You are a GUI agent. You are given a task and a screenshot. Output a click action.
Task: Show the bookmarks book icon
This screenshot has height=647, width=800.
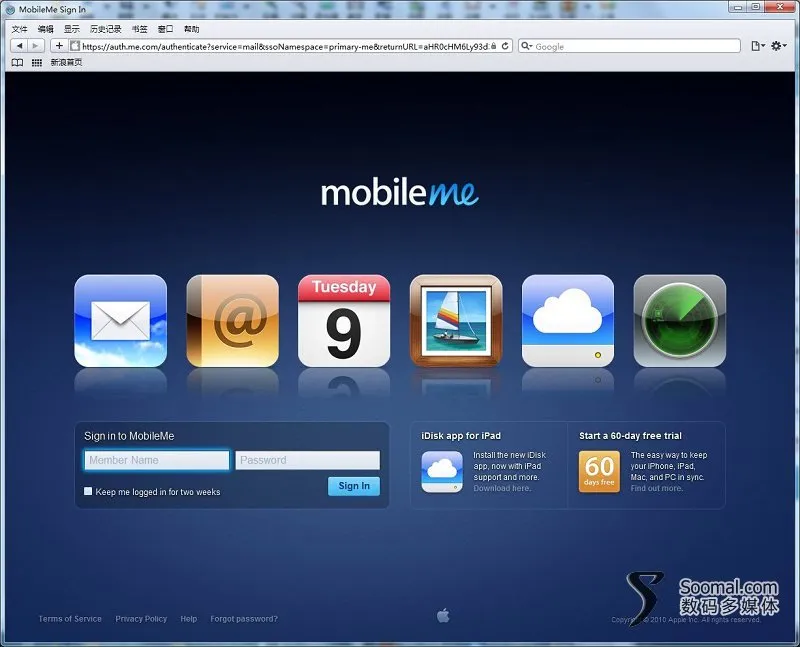(17, 62)
